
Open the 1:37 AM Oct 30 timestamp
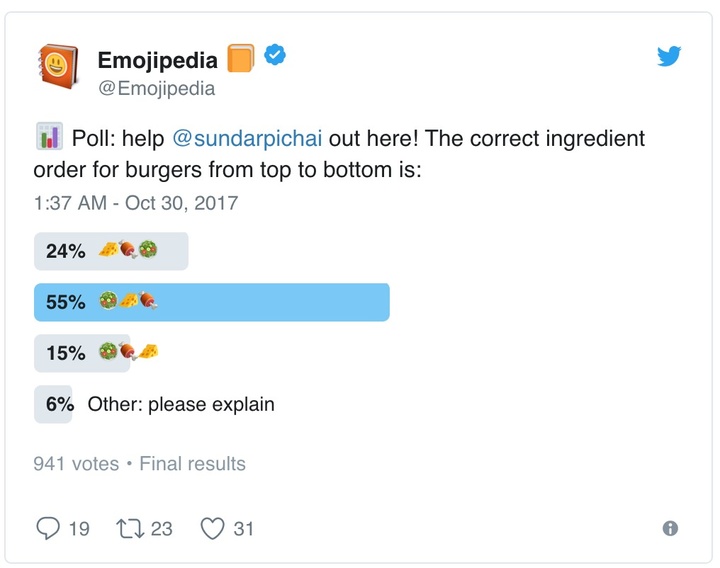[136, 203]
